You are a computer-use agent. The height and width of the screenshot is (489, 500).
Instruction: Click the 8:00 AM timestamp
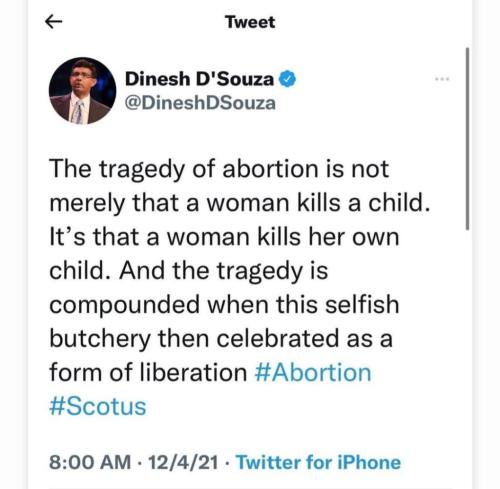click(x=90, y=462)
